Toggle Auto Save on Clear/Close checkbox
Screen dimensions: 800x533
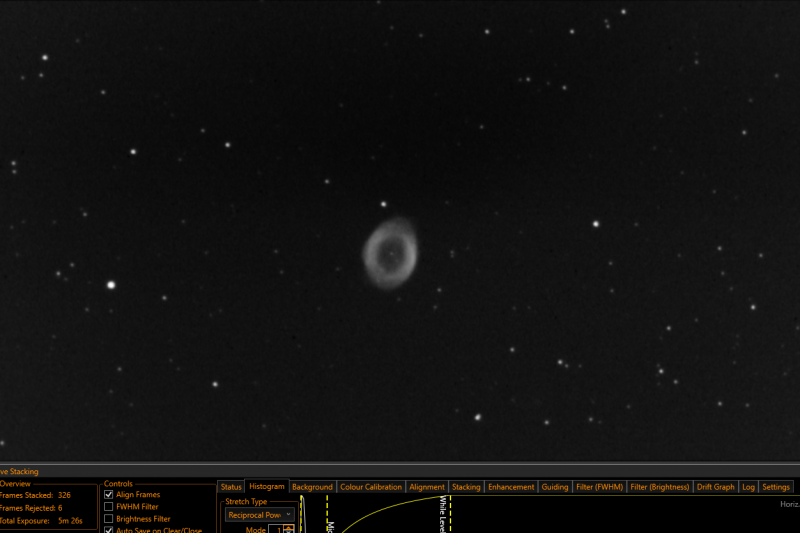click(x=108, y=530)
